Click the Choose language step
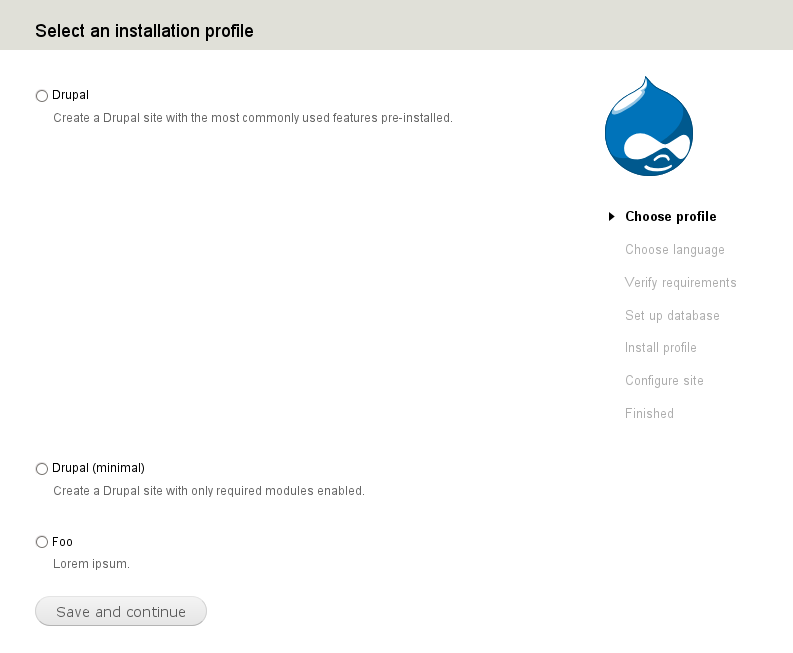Screen dimensions: 793x653 (675, 250)
